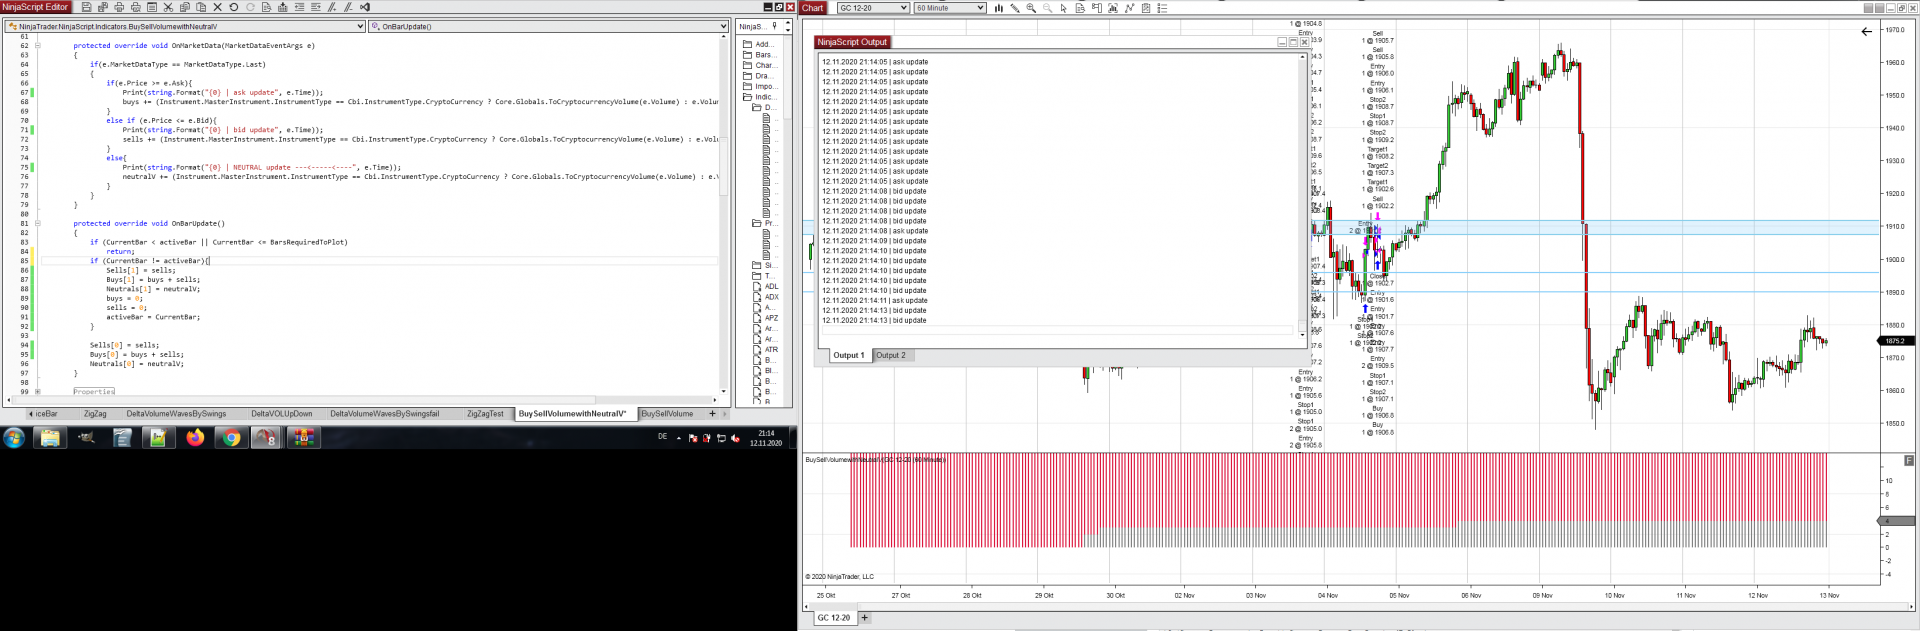Open the Windows Start menu
The height and width of the screenshot is (631, 1920).
(x=14, y=438)
